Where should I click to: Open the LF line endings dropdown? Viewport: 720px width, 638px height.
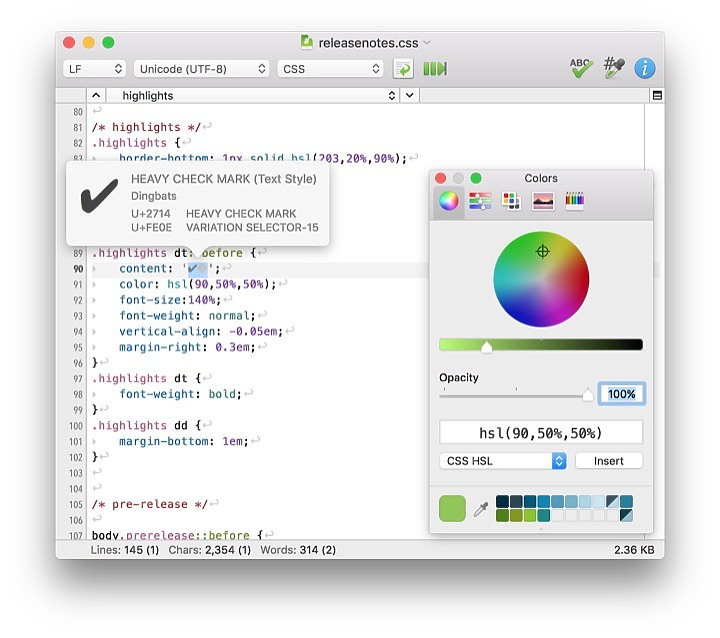pos(94,69)
